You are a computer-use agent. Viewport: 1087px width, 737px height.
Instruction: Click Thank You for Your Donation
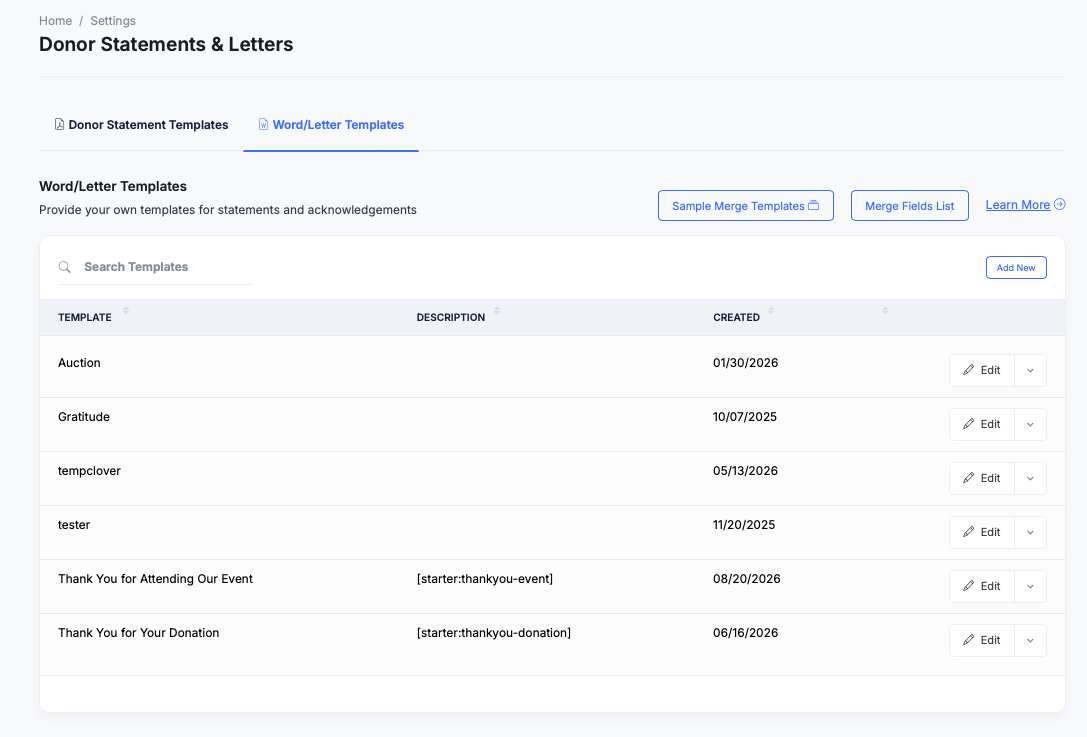(139, 633)
